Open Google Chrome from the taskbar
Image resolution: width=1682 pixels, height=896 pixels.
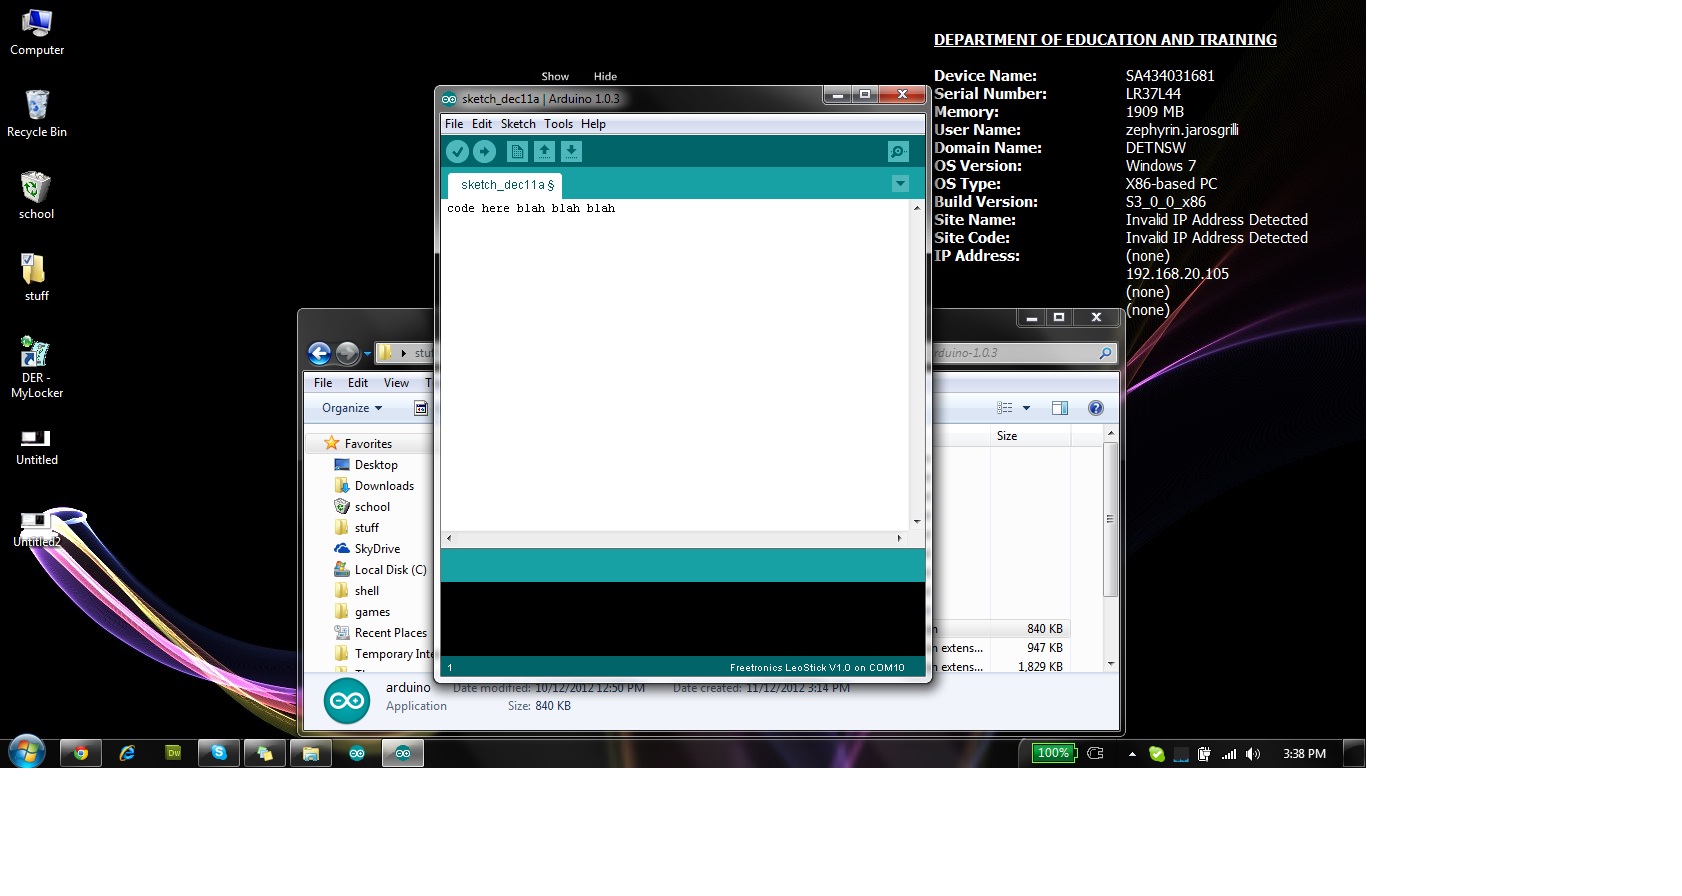(x=81, y=753)
